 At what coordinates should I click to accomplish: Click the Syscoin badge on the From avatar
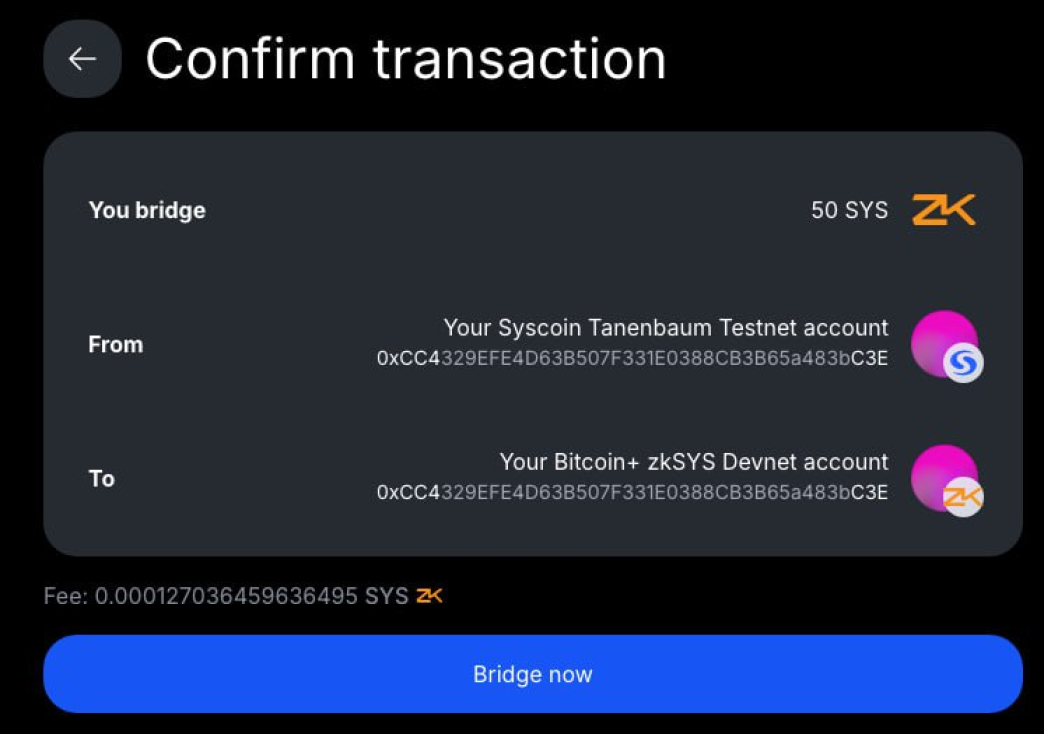coord(963,362)
